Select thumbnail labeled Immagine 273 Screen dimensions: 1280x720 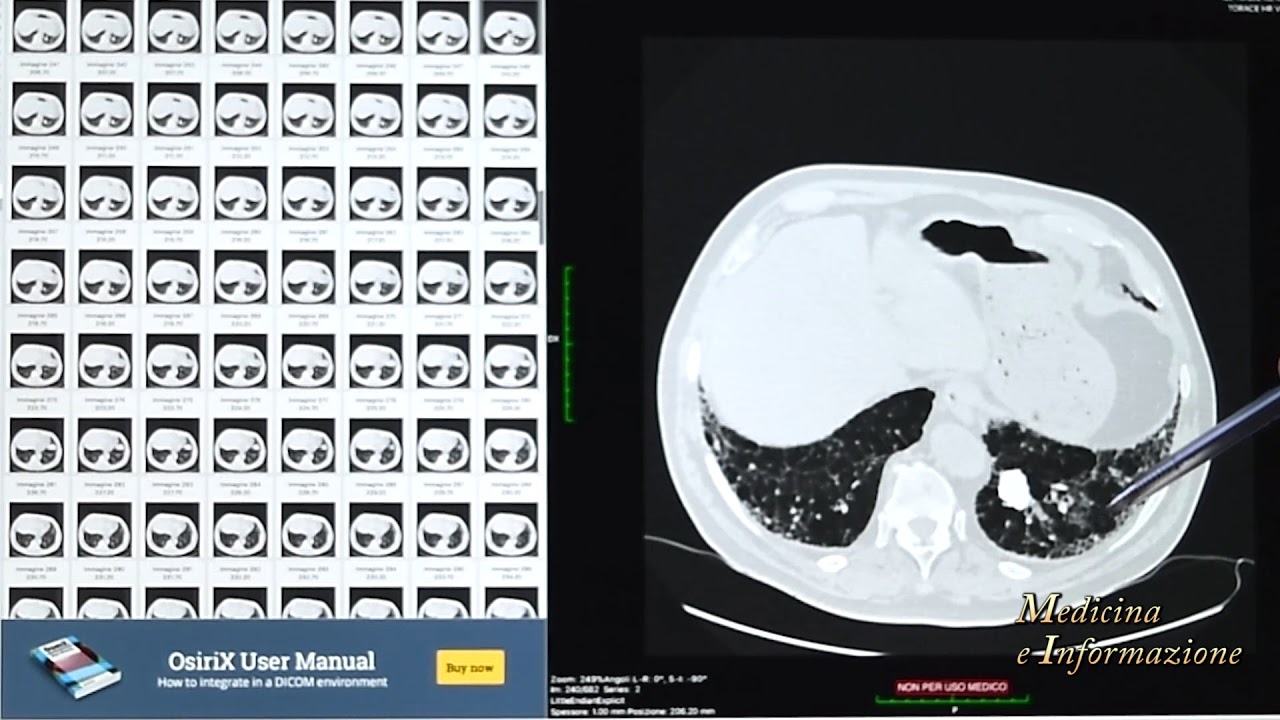[x=38, y=361]
